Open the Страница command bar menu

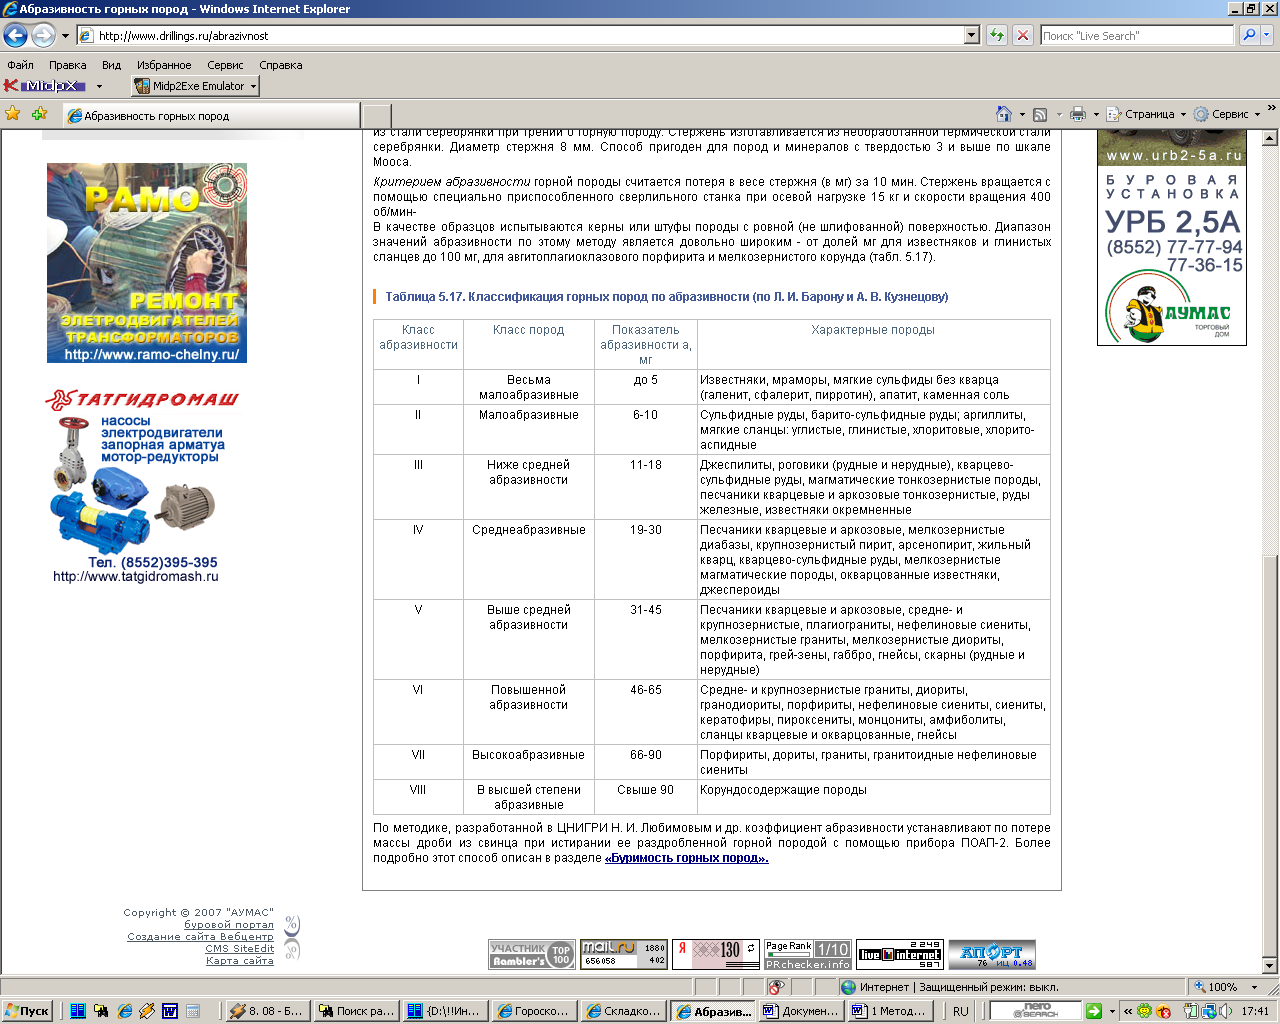[1148, 114]
